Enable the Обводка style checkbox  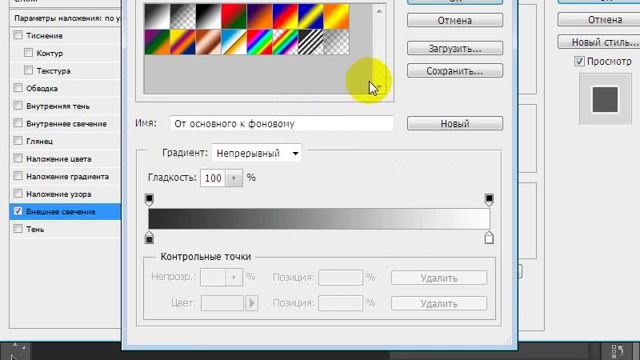18,88
